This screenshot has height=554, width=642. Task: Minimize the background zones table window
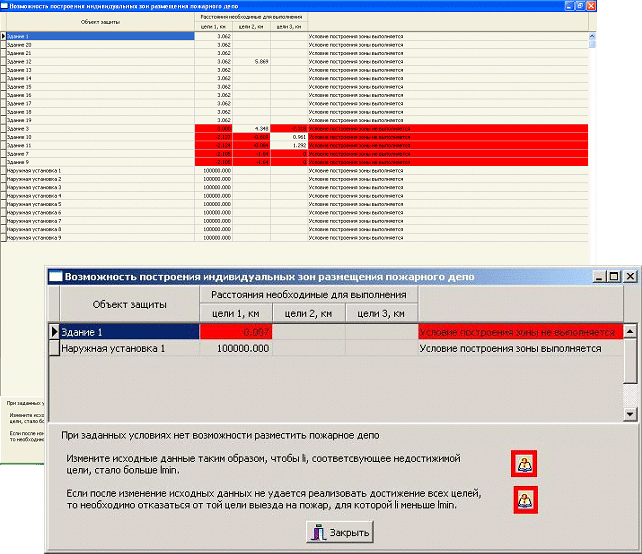click(x=567, y=6)
